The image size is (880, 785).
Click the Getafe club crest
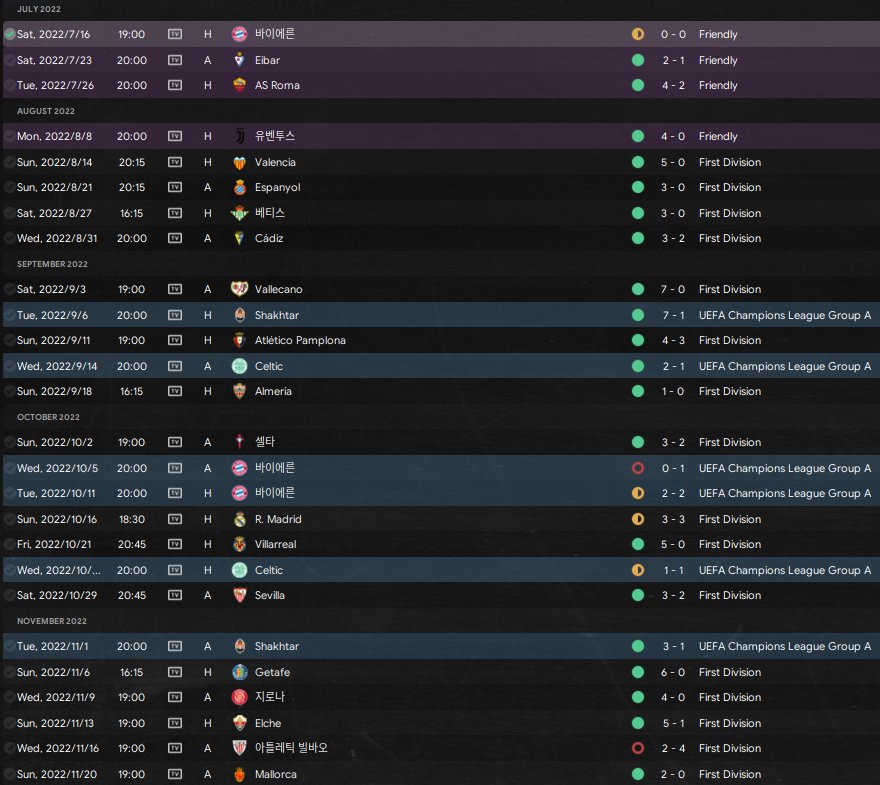pyautogui.click(x=240, y=672)
